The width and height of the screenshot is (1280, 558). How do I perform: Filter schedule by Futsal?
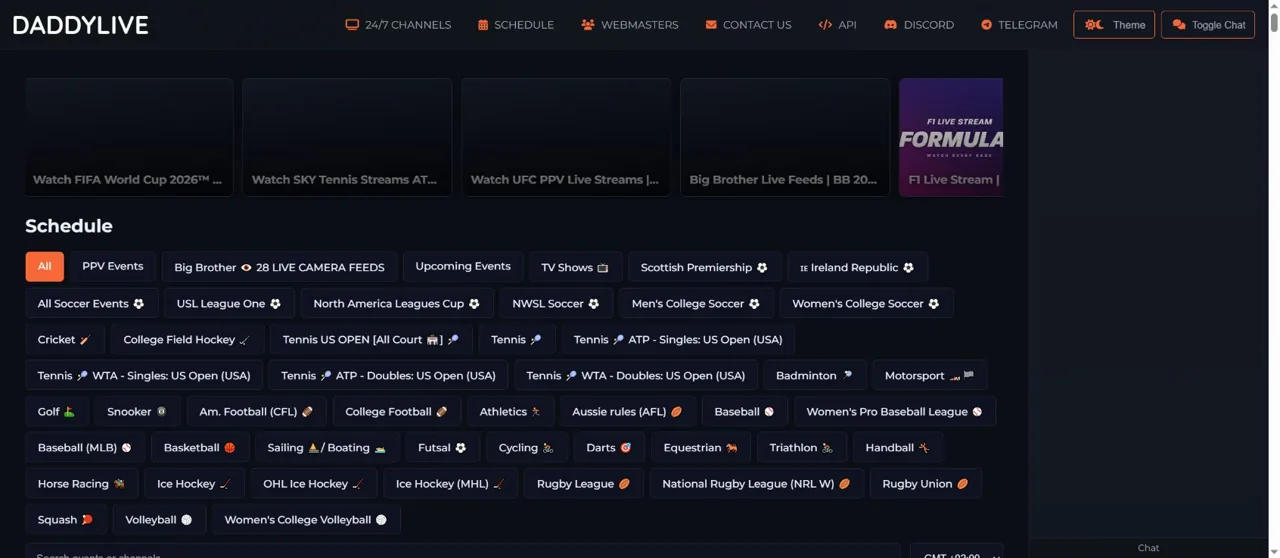click(x=443, y=447)
